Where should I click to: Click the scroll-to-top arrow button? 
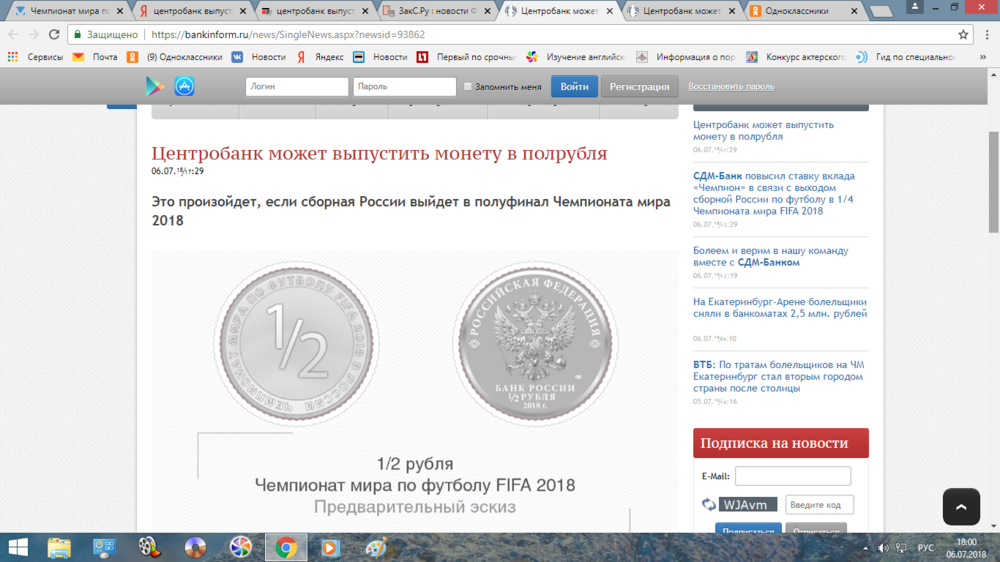(x=961, y=507)
